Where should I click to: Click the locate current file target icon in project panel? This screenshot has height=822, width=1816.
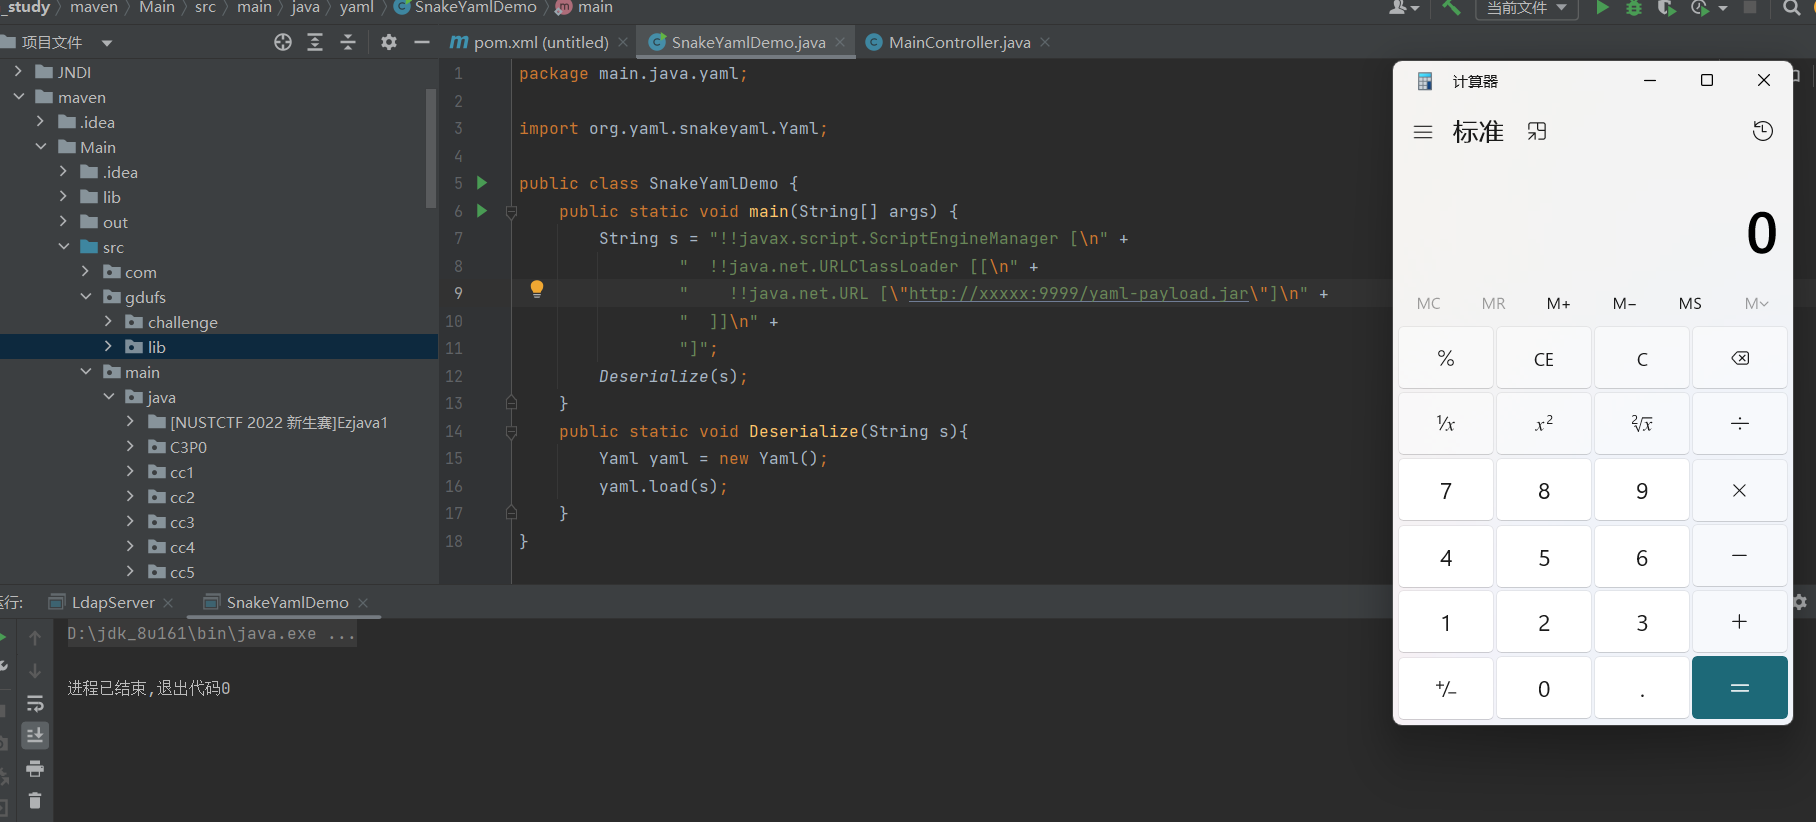pos(283,42)
